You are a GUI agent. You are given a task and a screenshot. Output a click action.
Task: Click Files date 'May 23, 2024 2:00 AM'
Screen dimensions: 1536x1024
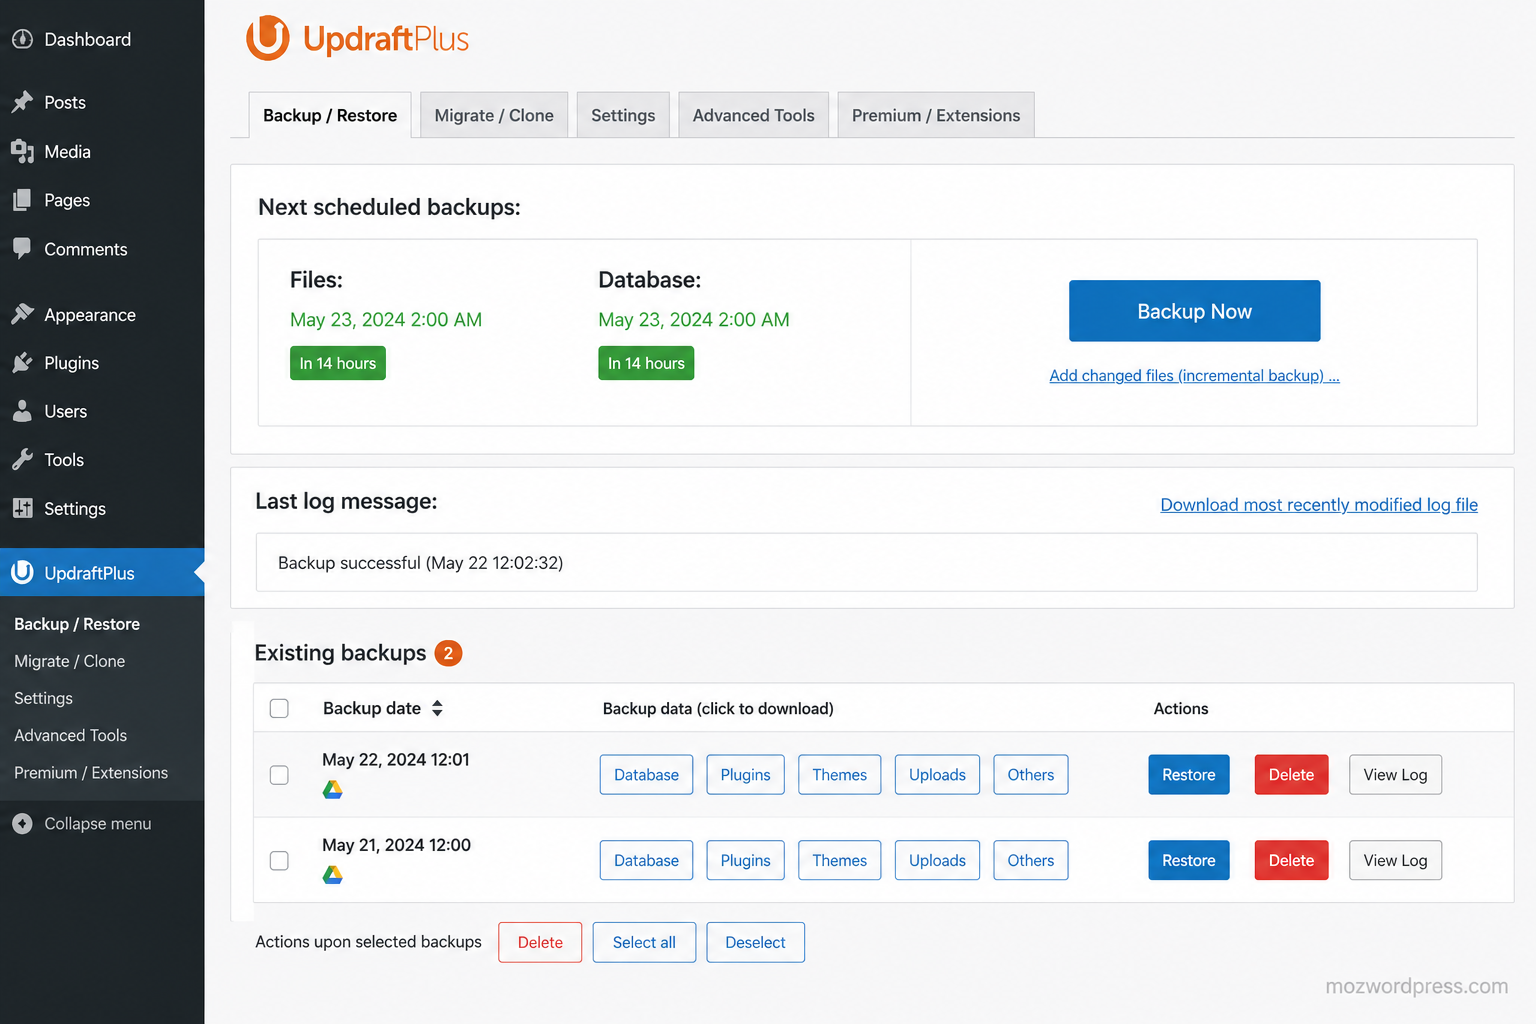point(386,320)
